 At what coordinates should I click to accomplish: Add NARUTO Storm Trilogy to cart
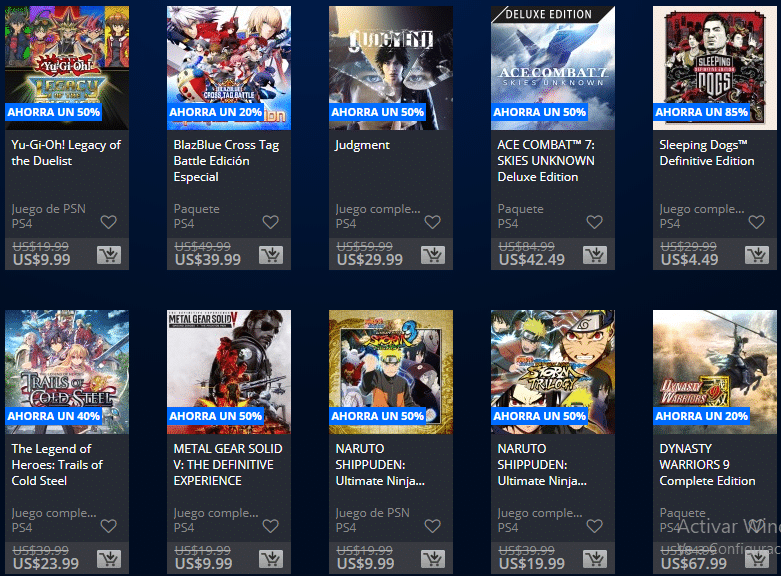(x=595, y=559)
